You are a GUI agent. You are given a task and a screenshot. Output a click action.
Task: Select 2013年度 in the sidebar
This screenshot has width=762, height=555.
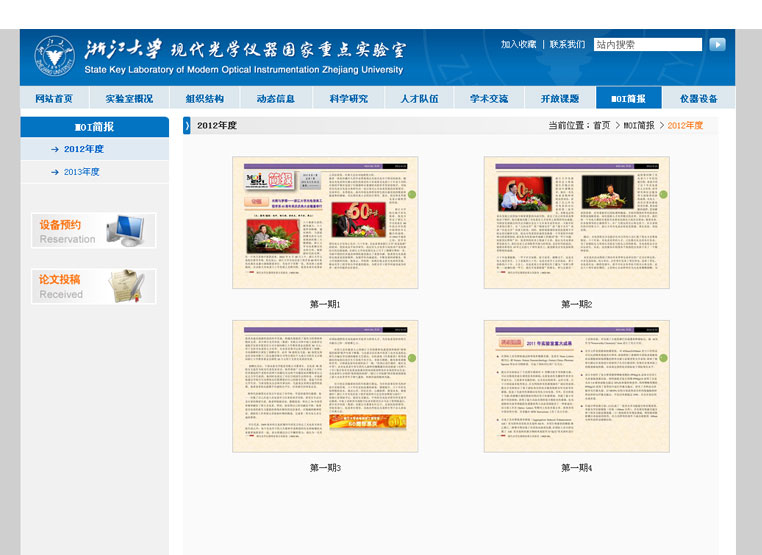[x=84, y=172]
